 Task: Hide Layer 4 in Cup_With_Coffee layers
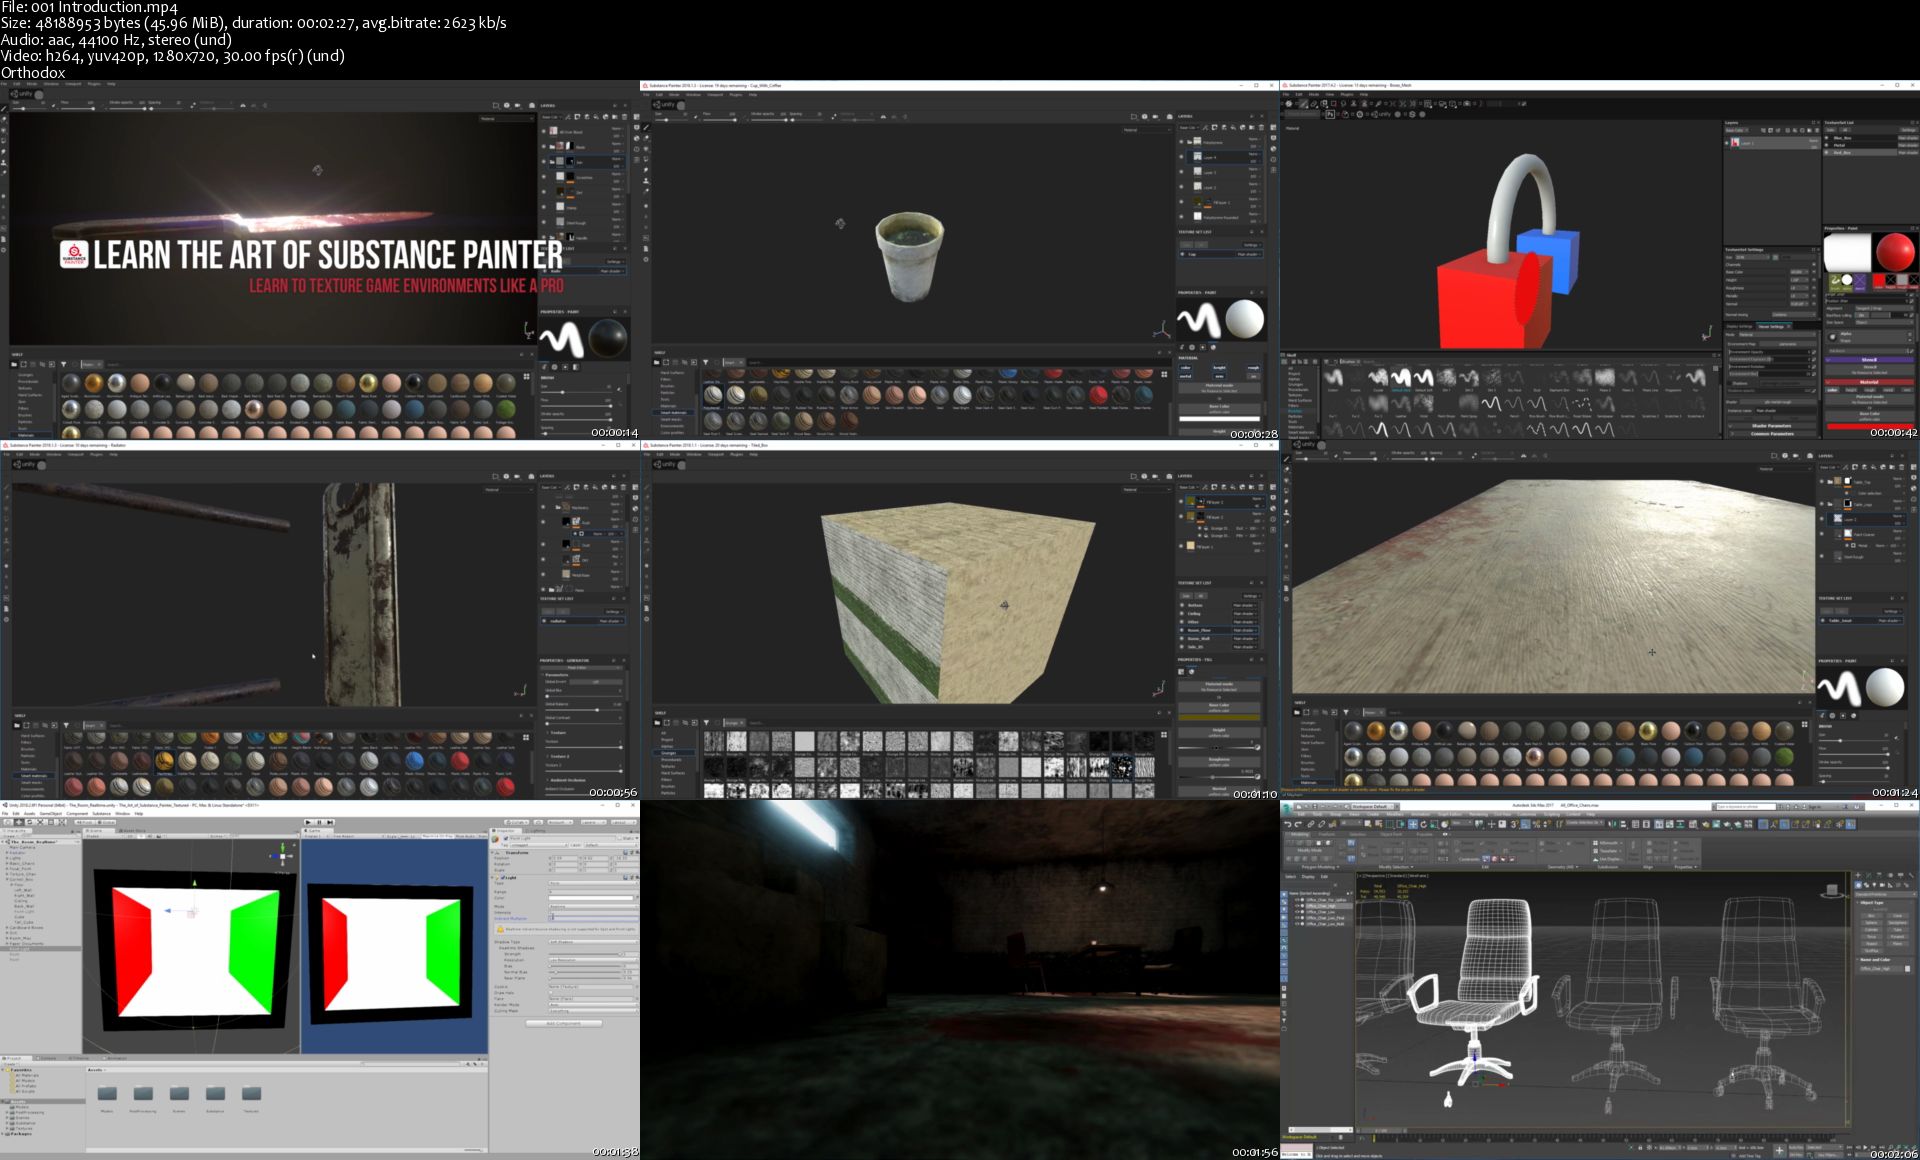click(1181, 157)
